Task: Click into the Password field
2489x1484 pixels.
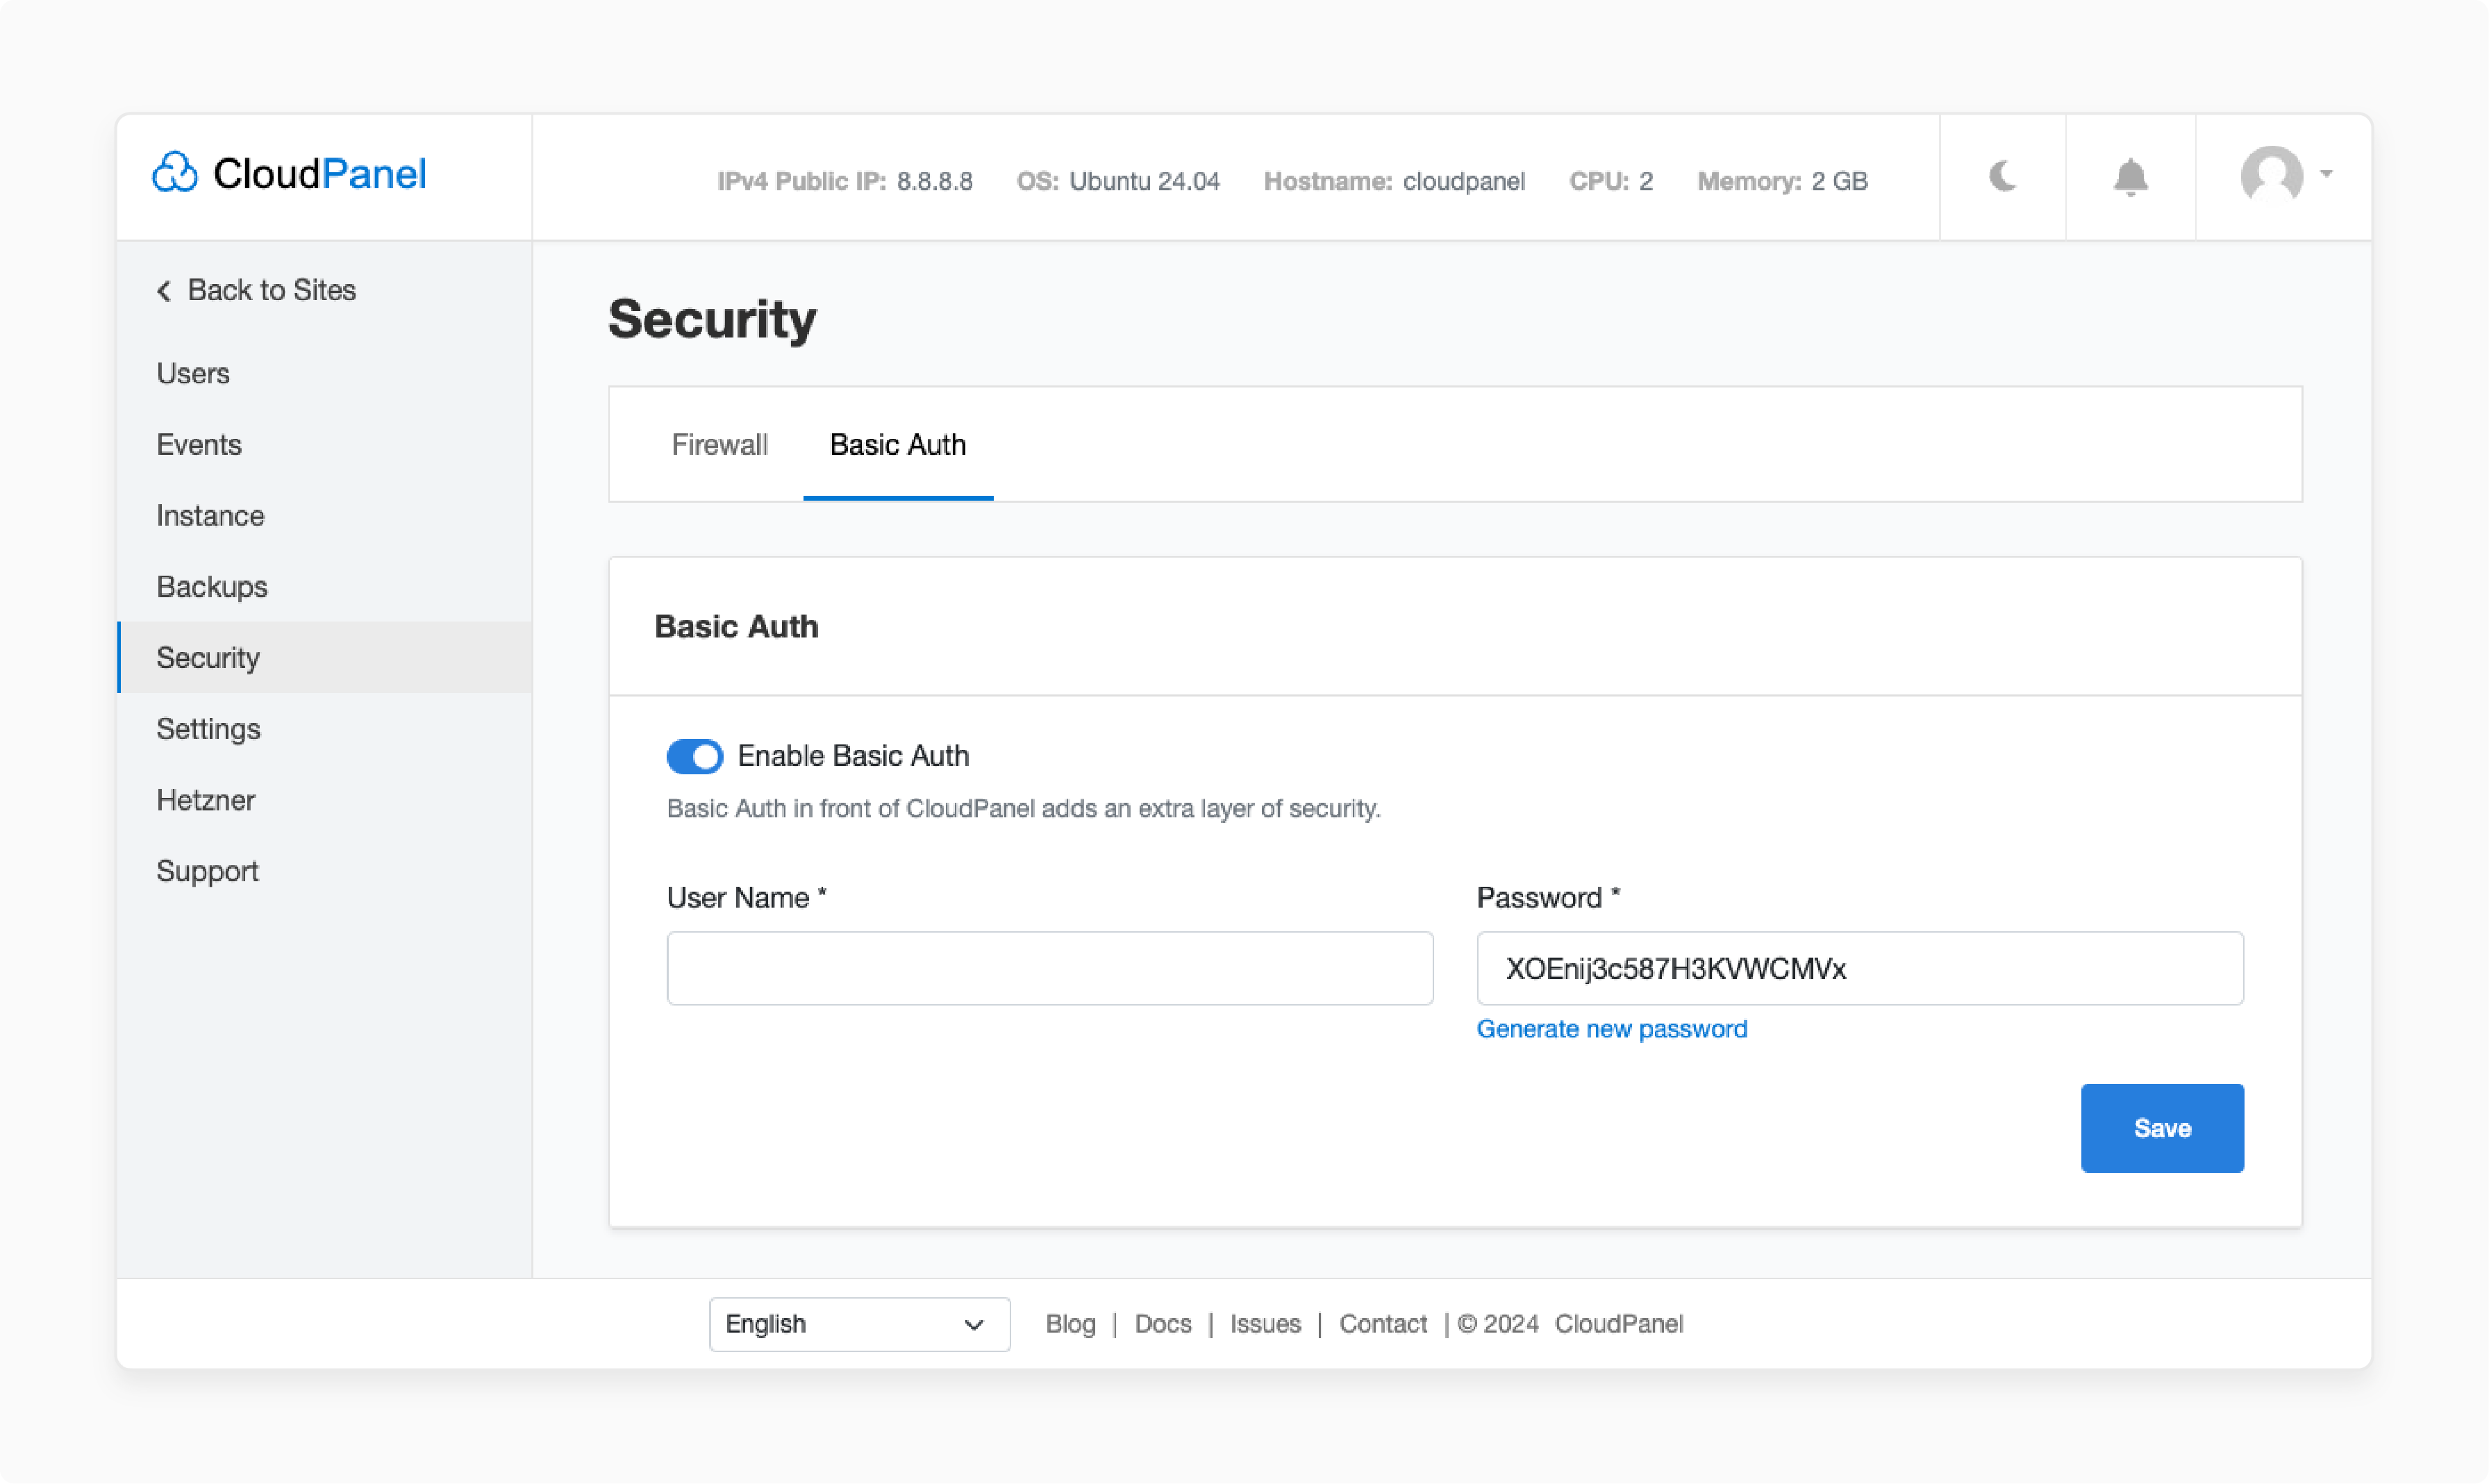Action: tap(1860, 968)
